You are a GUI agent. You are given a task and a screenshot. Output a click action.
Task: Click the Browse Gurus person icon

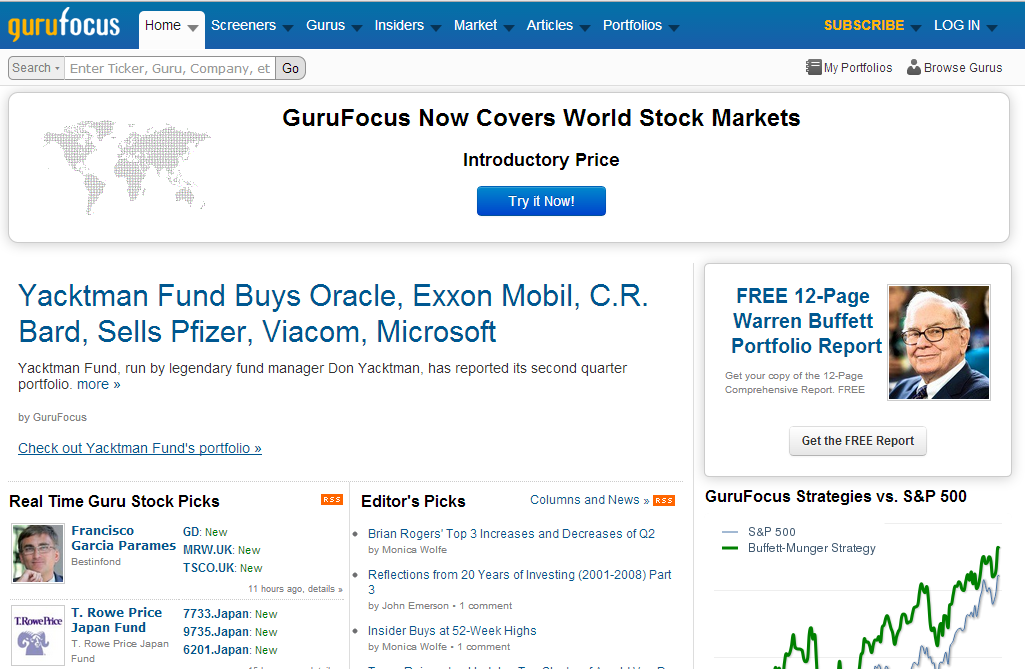(x=913, y=68)
